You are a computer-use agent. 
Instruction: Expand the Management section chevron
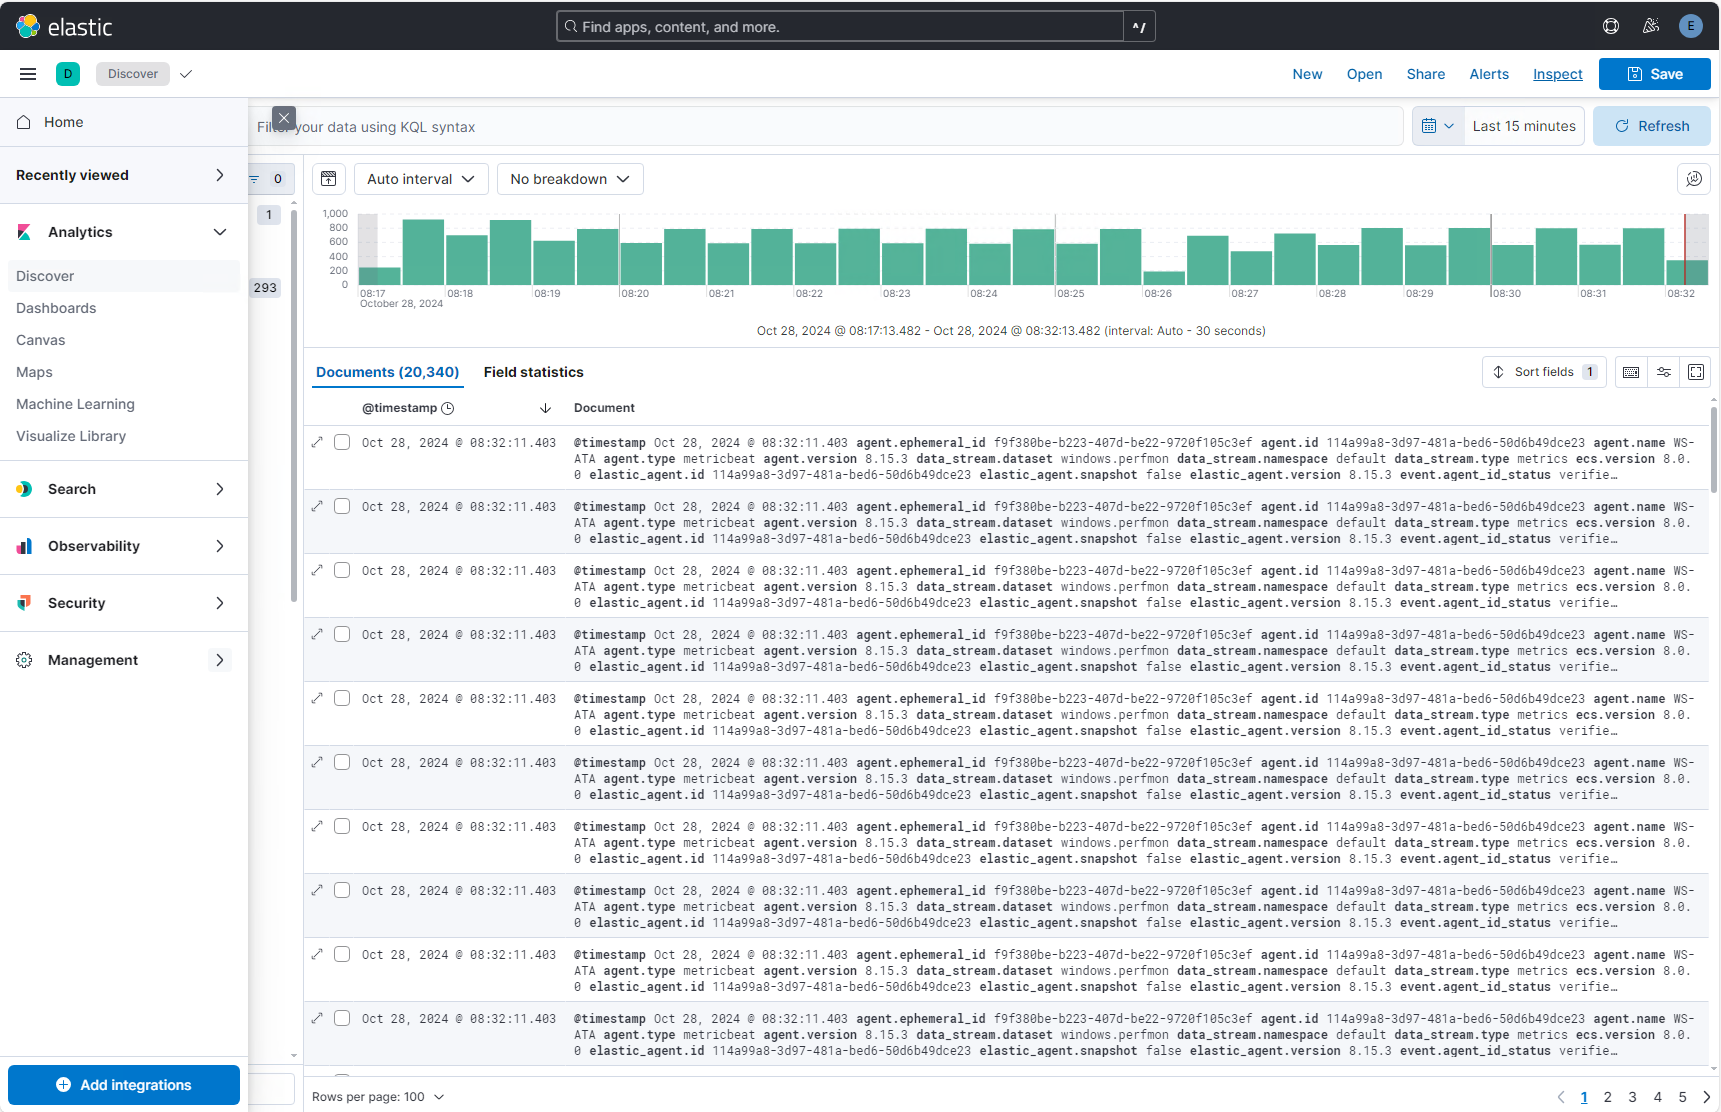tap(220, 660)
